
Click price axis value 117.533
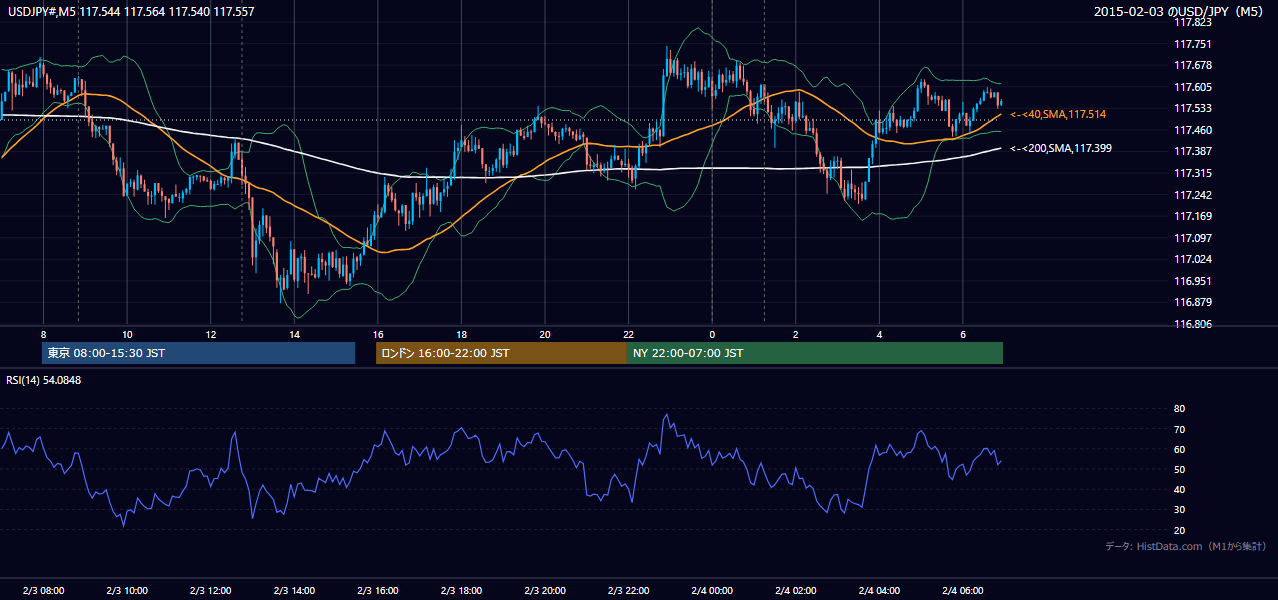1192,108
